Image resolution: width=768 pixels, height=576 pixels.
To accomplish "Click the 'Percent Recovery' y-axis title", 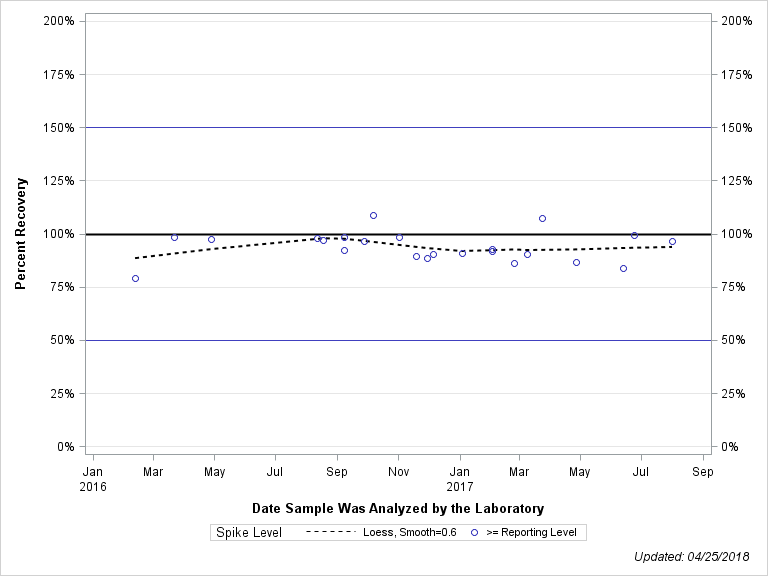I will pos(20,234).
